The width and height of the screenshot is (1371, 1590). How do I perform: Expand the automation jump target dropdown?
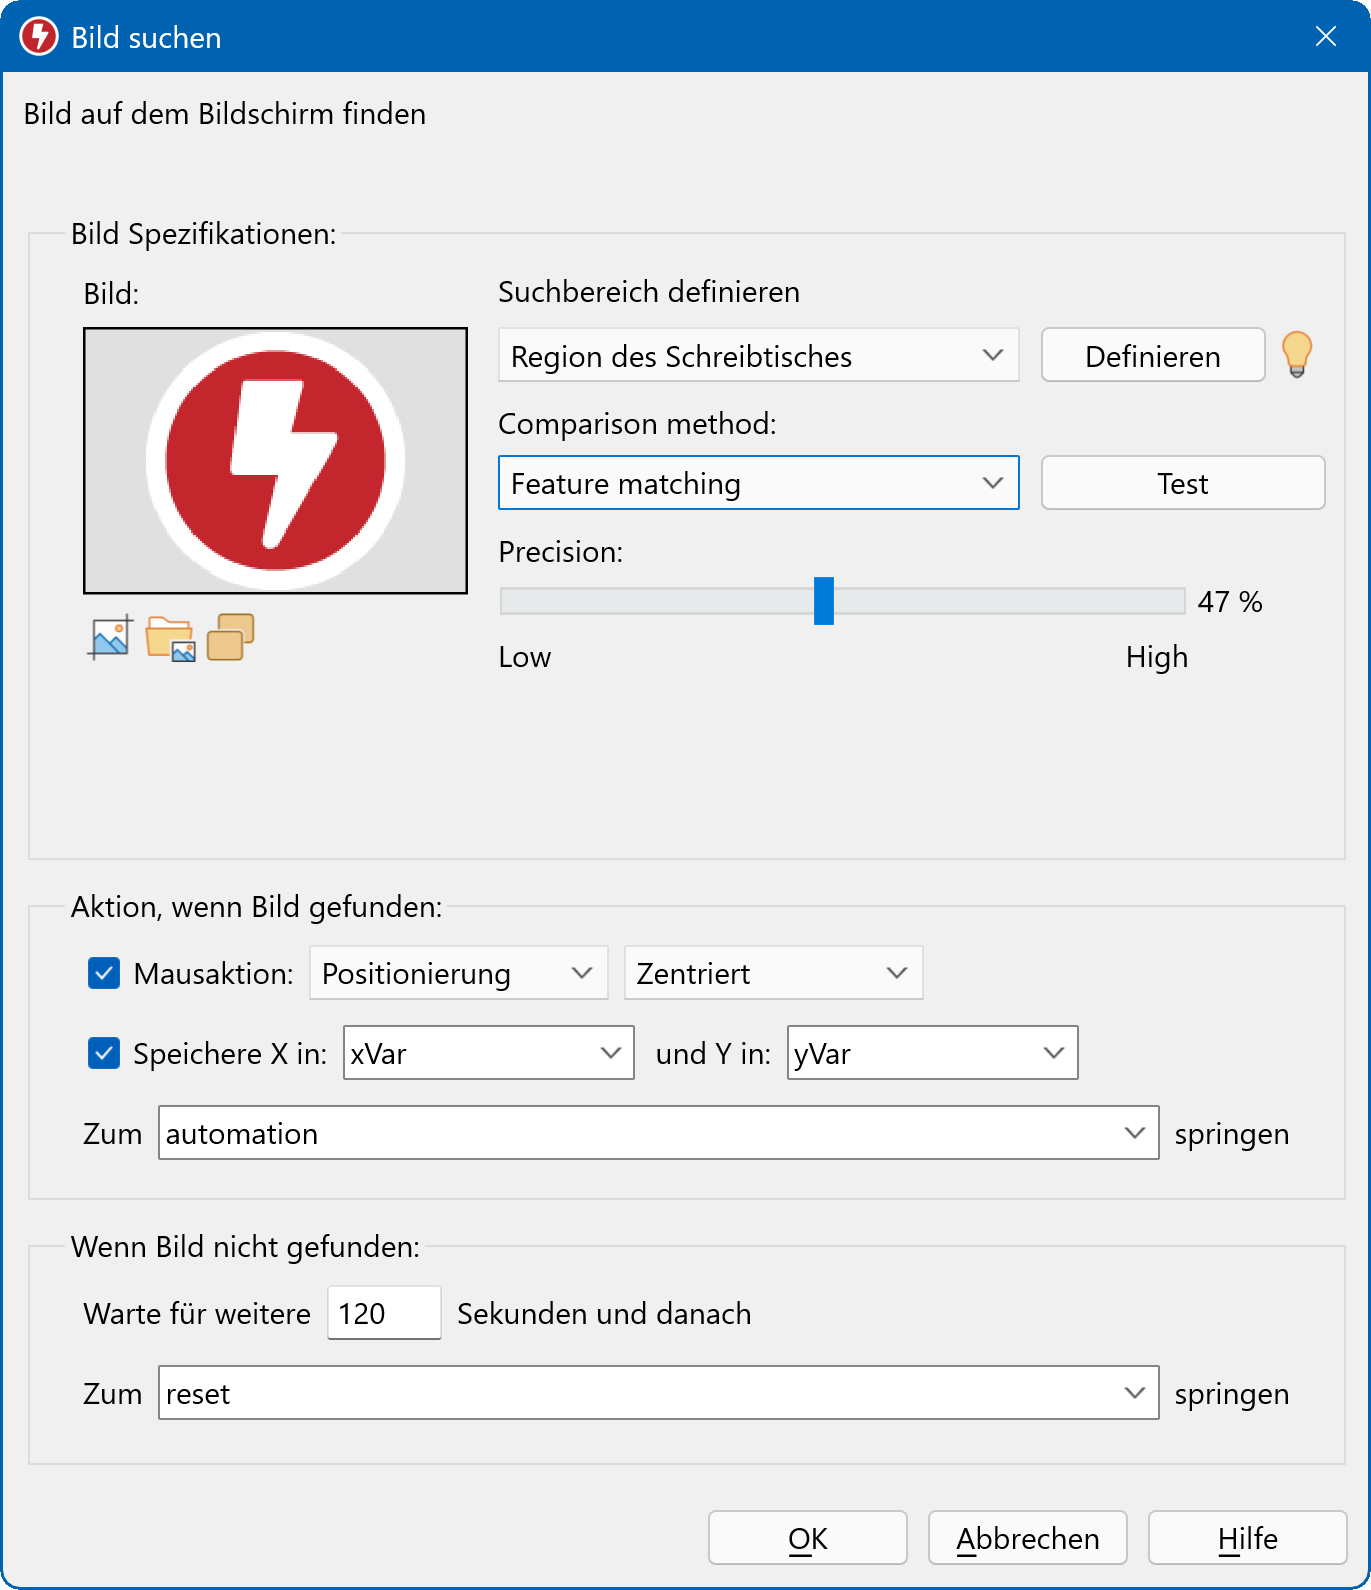point(658,1133)
